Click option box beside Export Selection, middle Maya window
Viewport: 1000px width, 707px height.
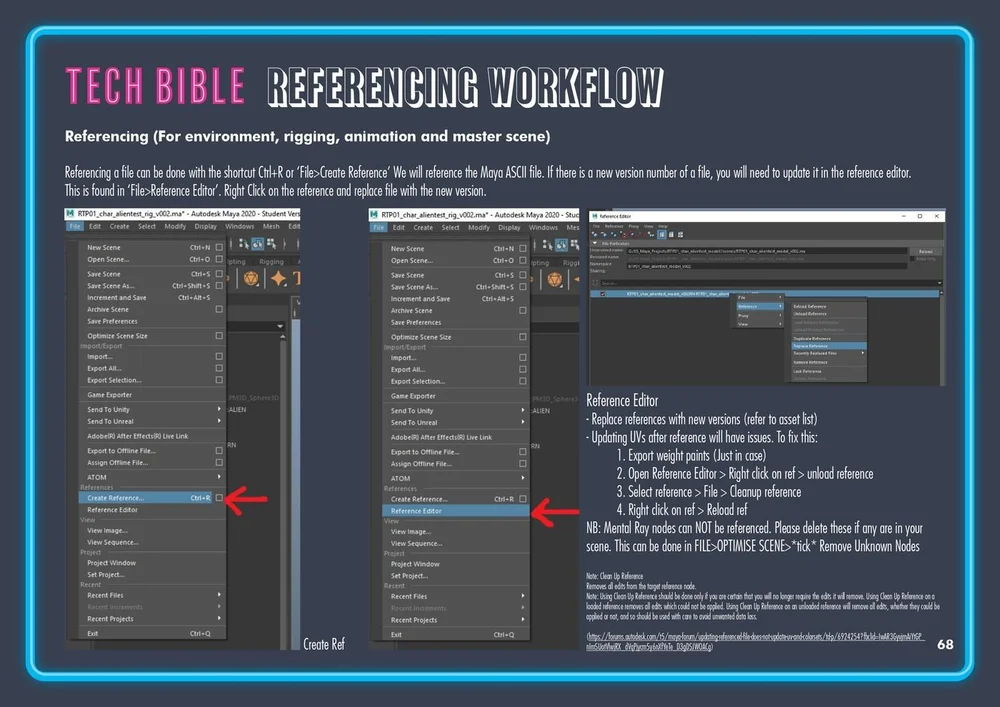coord(523,381)
